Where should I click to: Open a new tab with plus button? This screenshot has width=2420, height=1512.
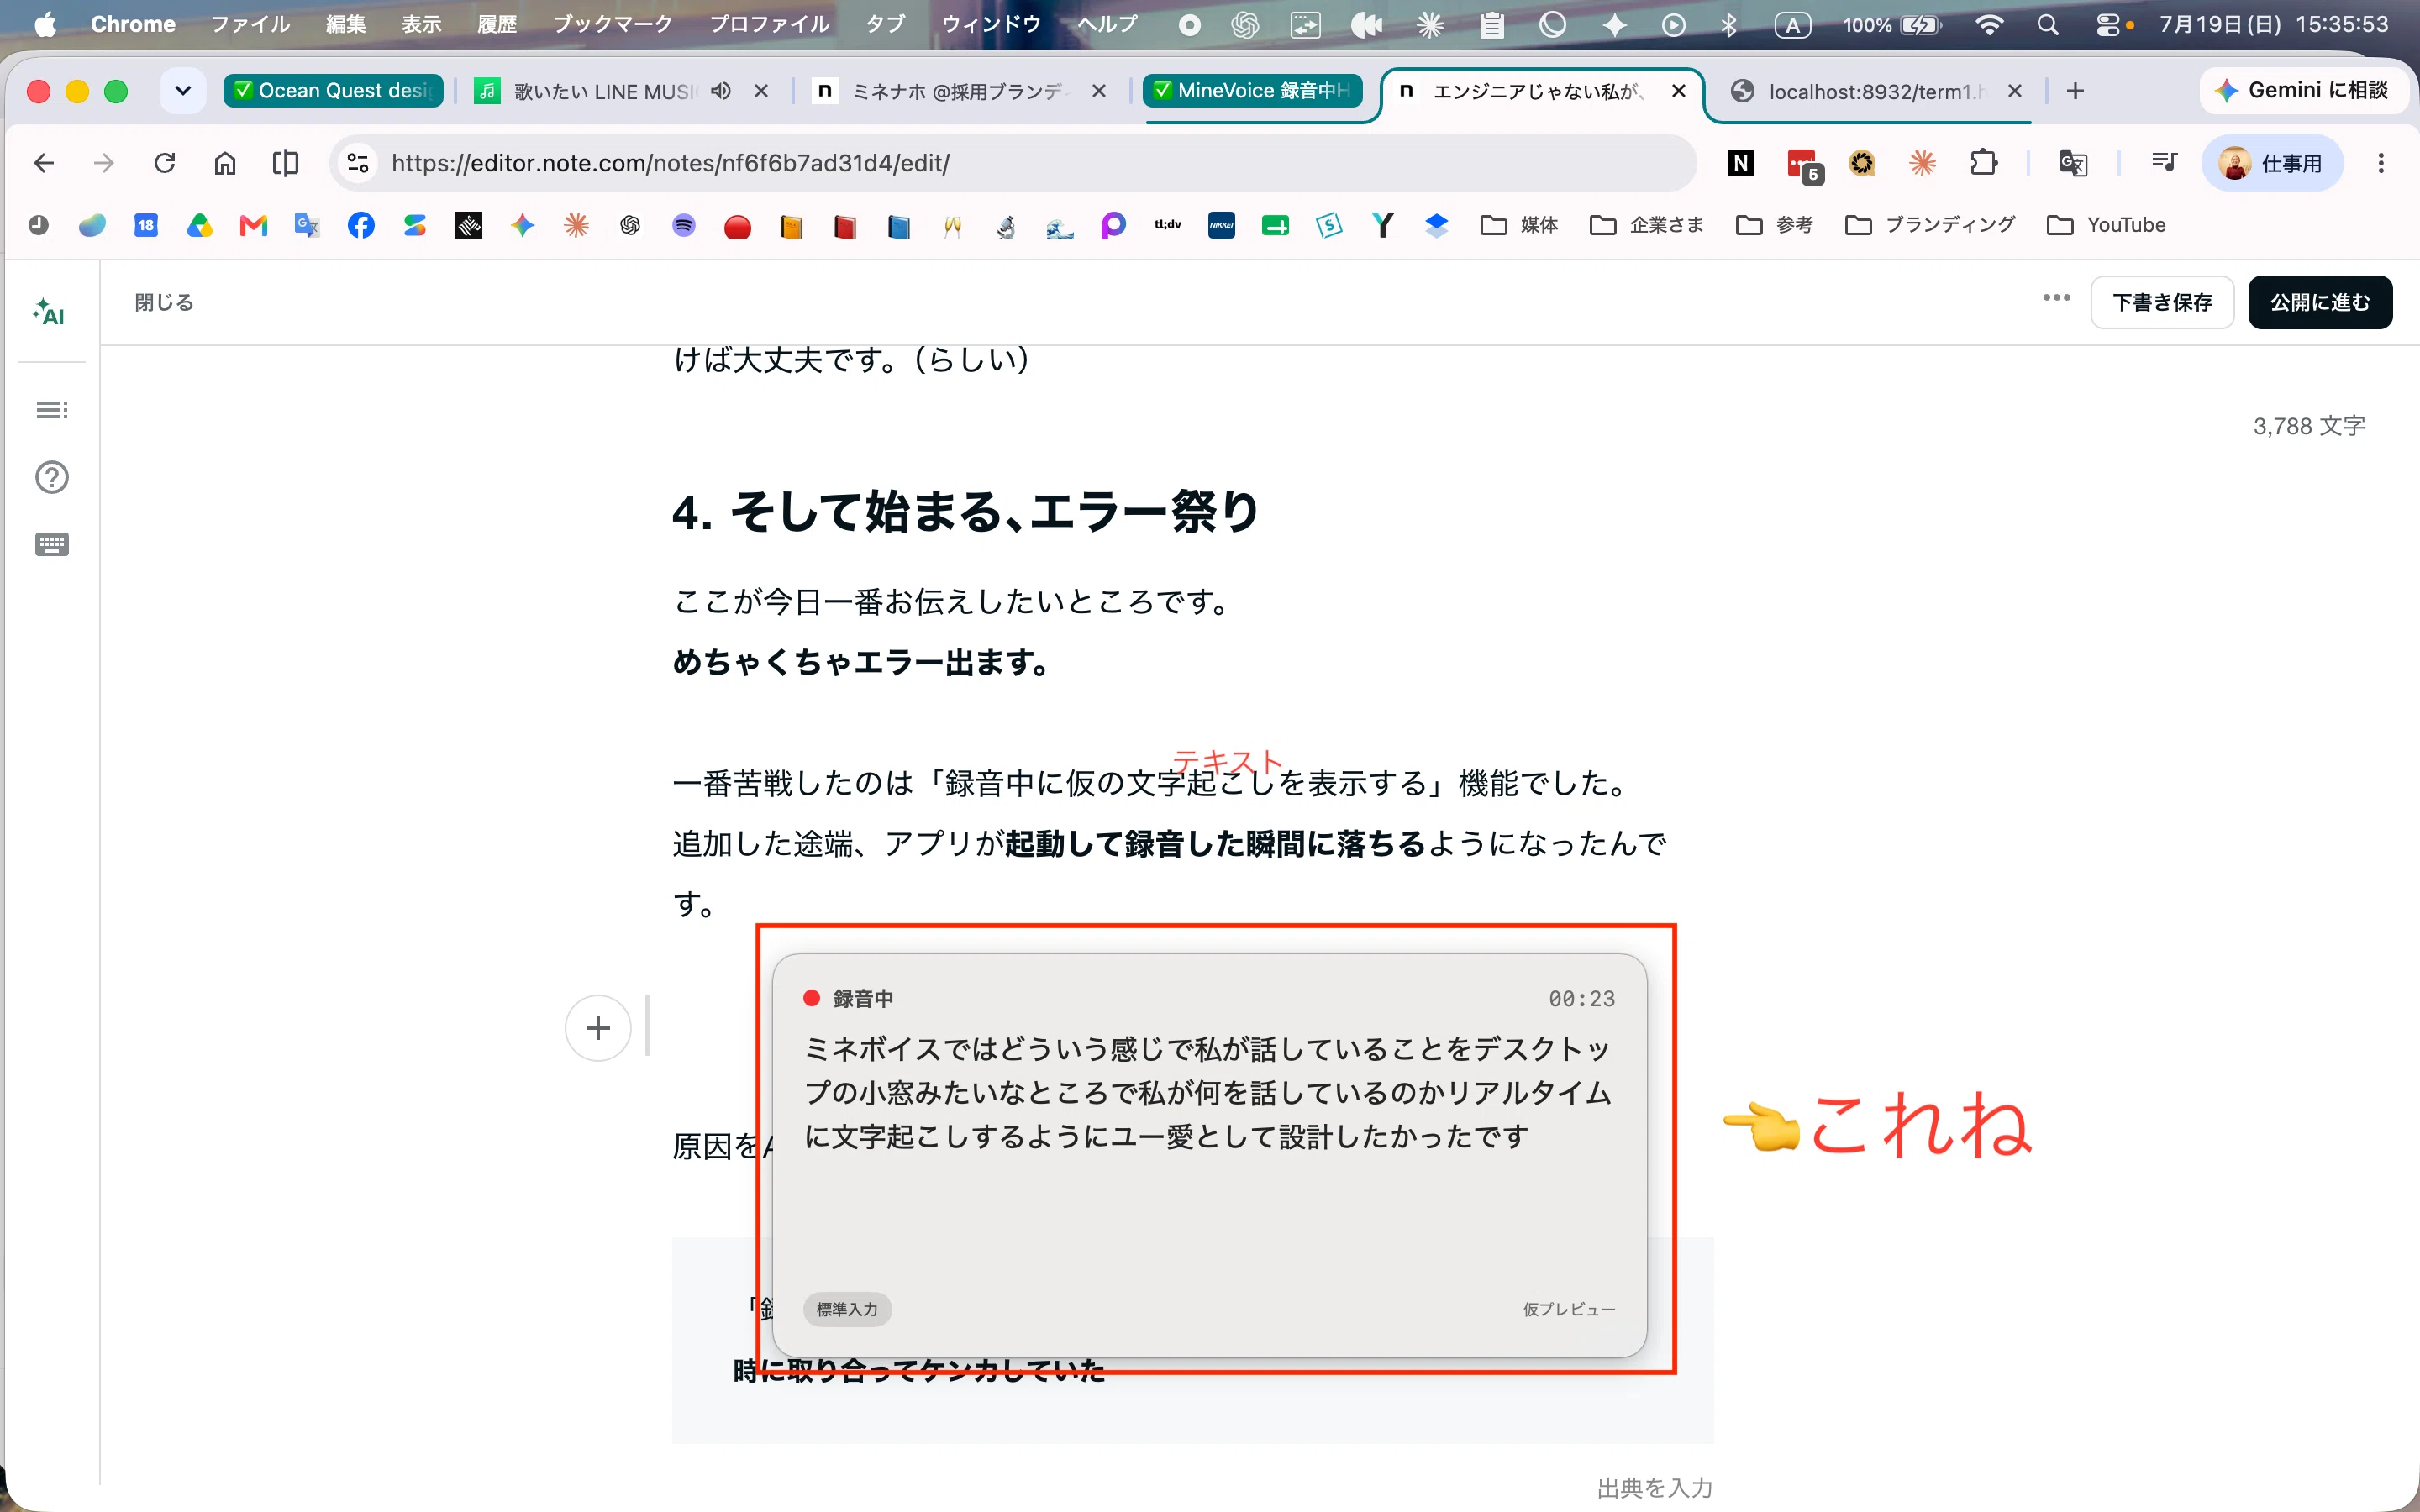2075,91
